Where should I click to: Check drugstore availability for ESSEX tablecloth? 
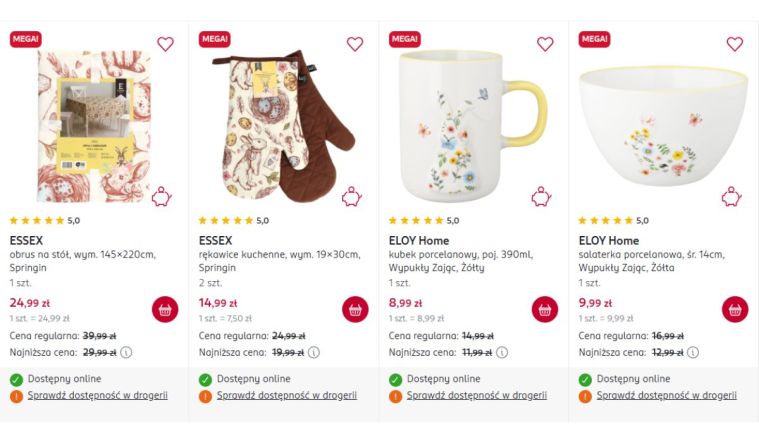pos(97,395)
